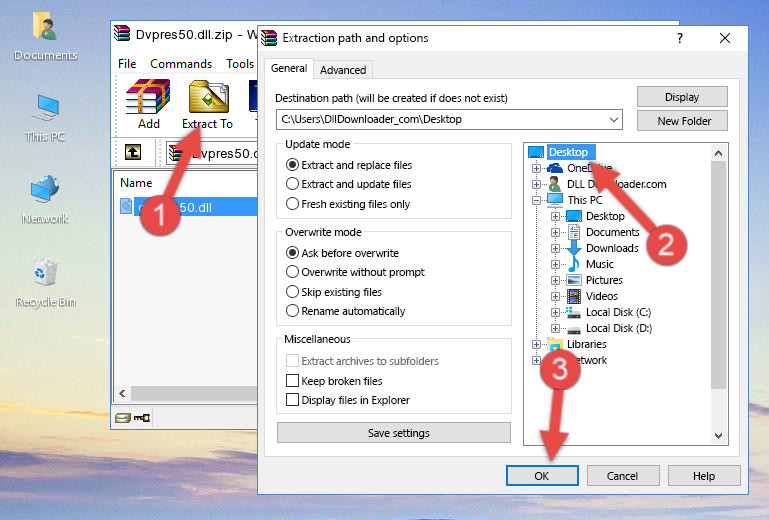The image size is (769, 520).
Task: Select Extract and replace files option
Action: (x=292, y=165)
